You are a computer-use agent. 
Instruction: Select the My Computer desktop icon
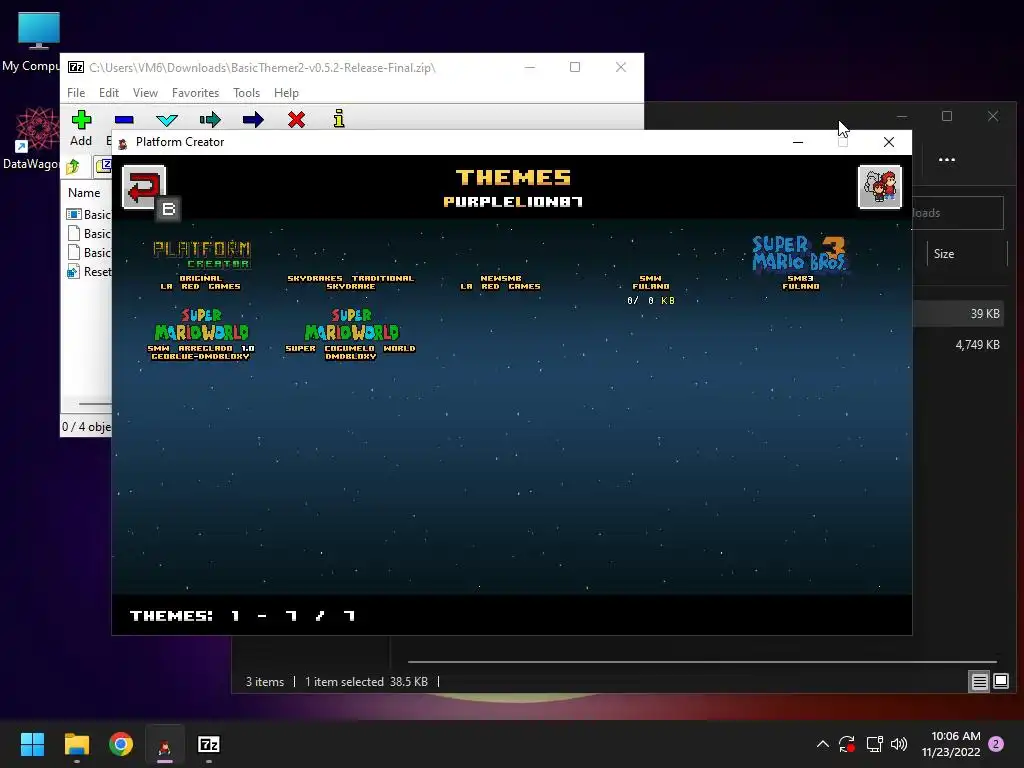[38, 42]
